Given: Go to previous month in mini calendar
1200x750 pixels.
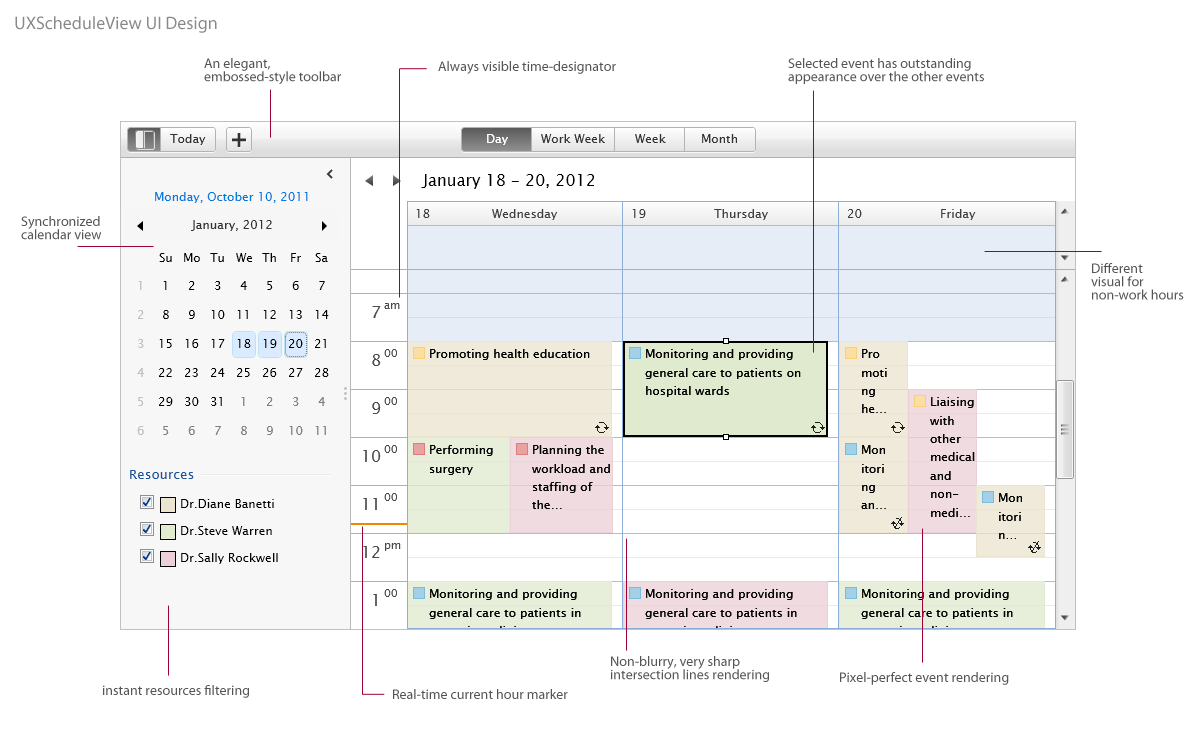Looking at the screenshot, I should (x=140, y=226).
